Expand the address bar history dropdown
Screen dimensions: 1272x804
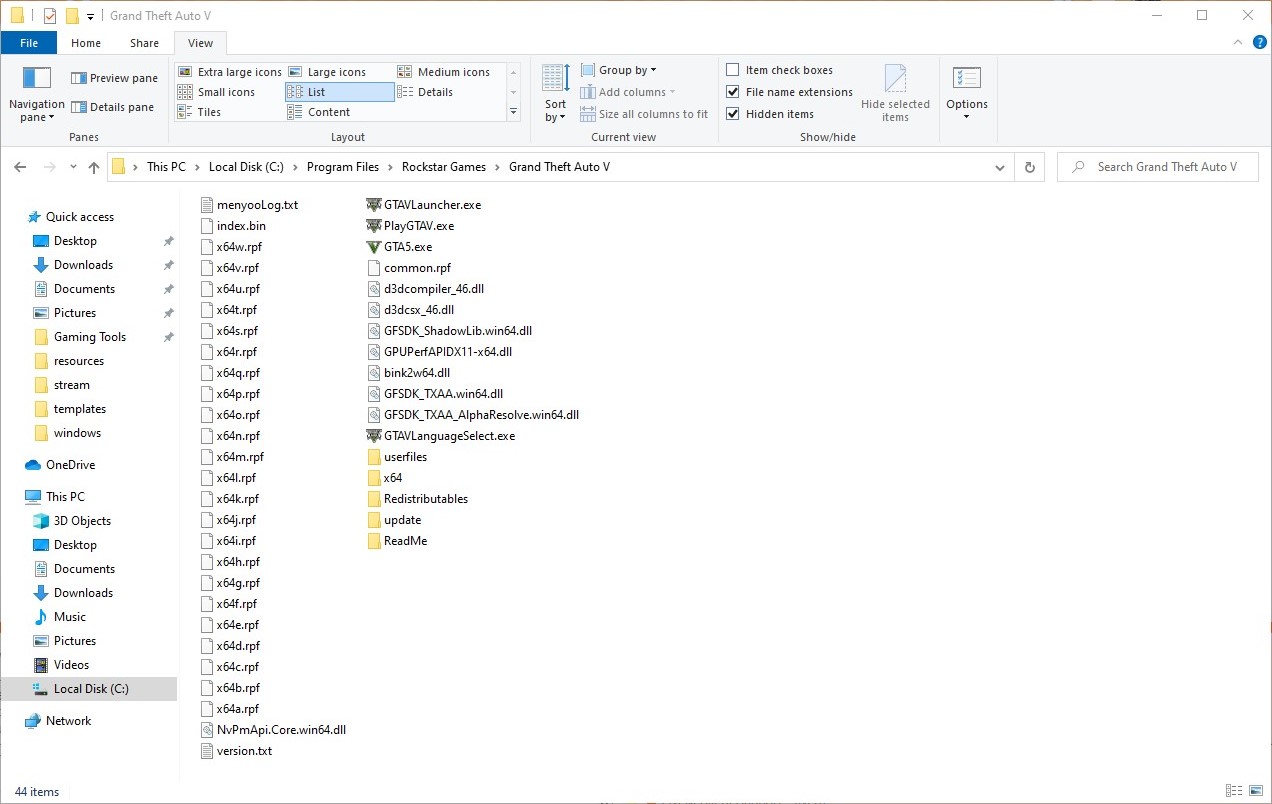(x=1001, y=167)
